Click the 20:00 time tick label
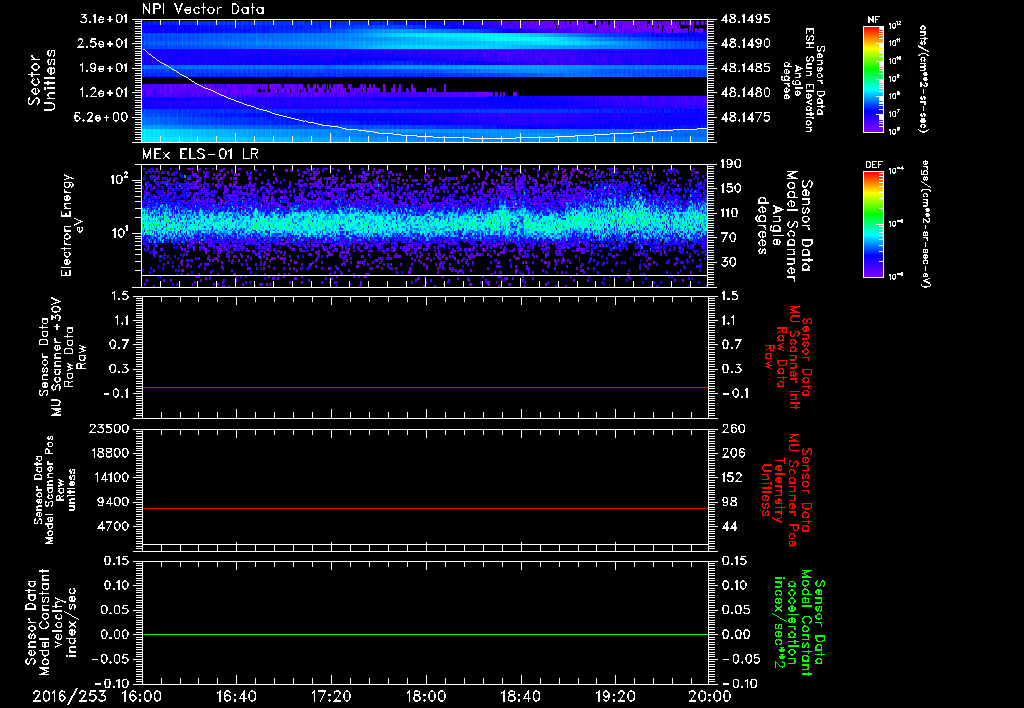 pyautogui.click(x=709, y=696)
